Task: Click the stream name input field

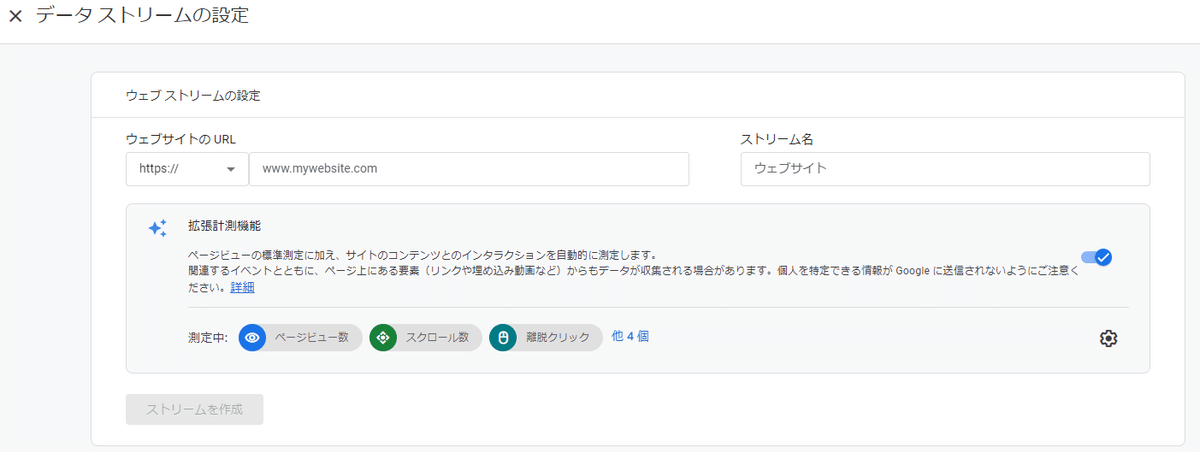Action: [945, 169]
